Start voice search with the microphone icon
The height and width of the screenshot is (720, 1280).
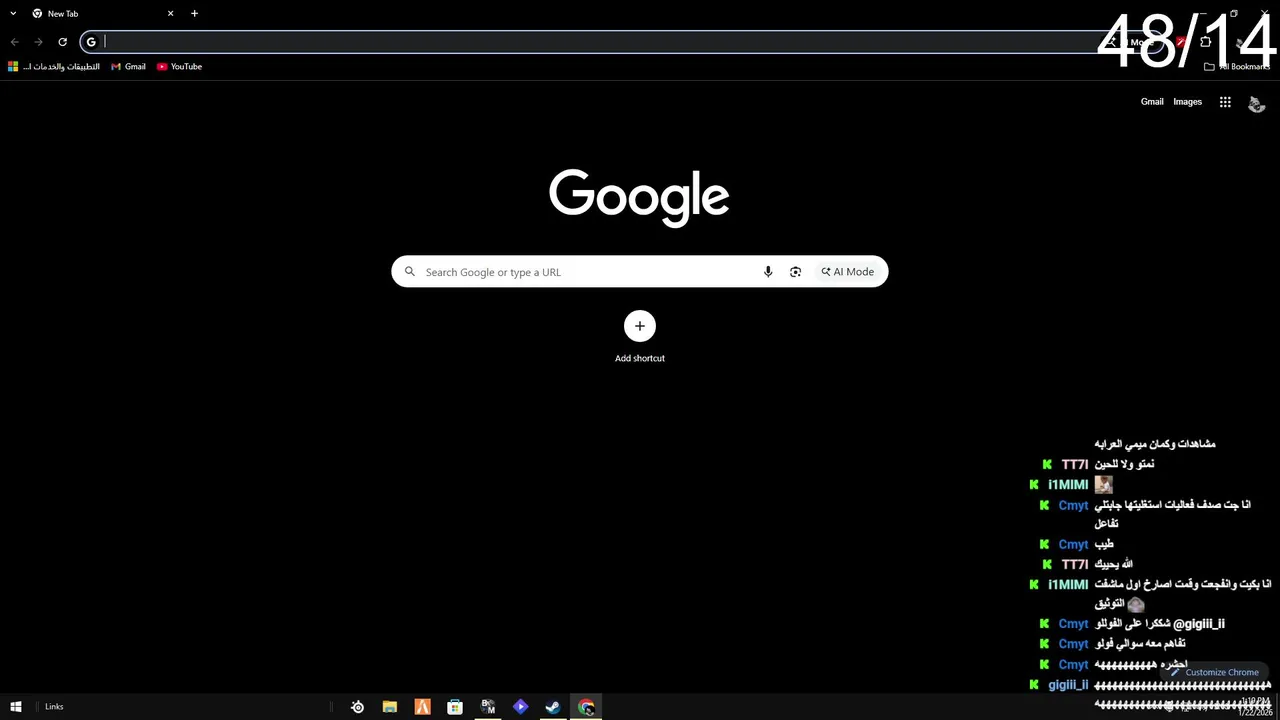coord(768,272)
